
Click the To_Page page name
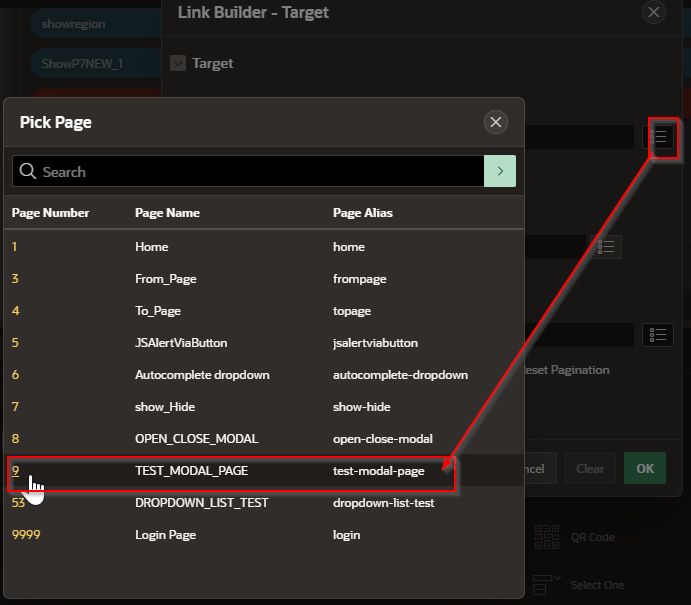pyautogui.click(x=158, y=311)
